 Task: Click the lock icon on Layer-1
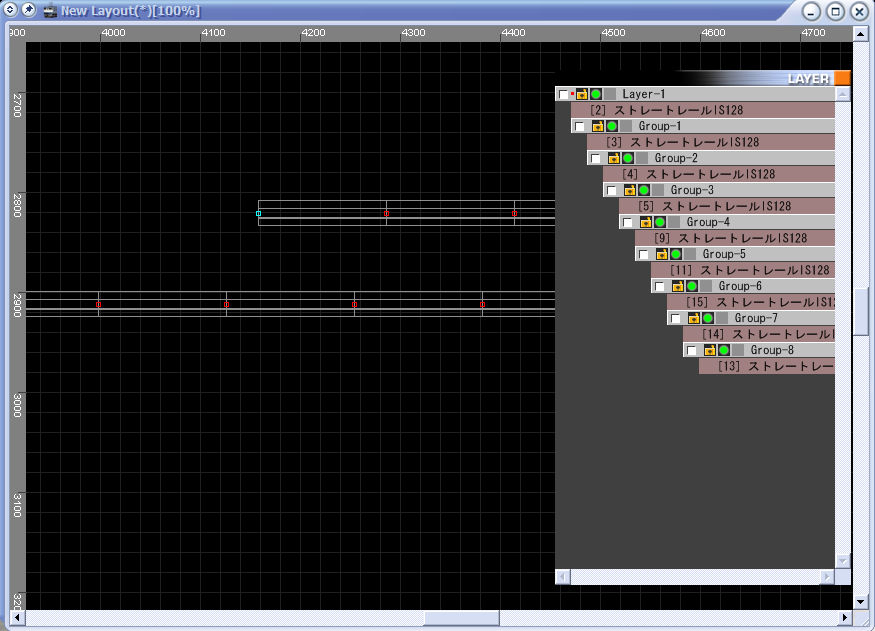(x=581, y=94)
